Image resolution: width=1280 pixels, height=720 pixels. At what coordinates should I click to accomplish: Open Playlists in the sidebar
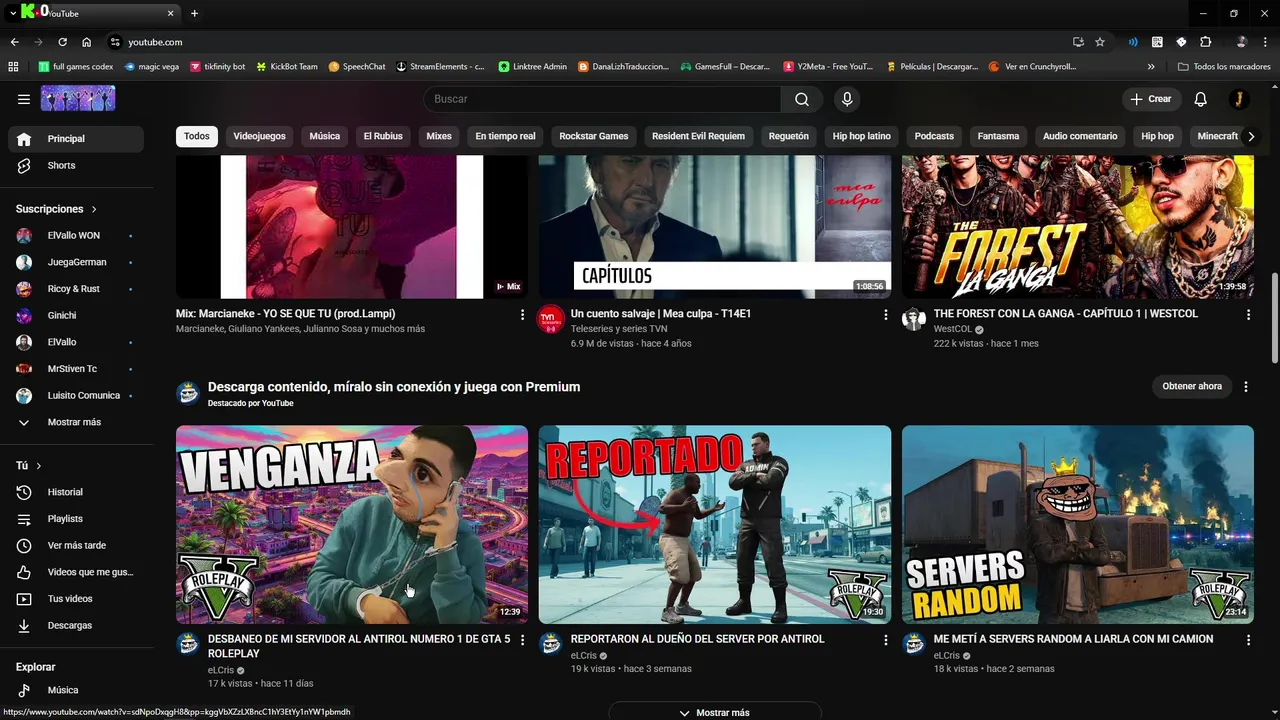click(x=76, y=519)
